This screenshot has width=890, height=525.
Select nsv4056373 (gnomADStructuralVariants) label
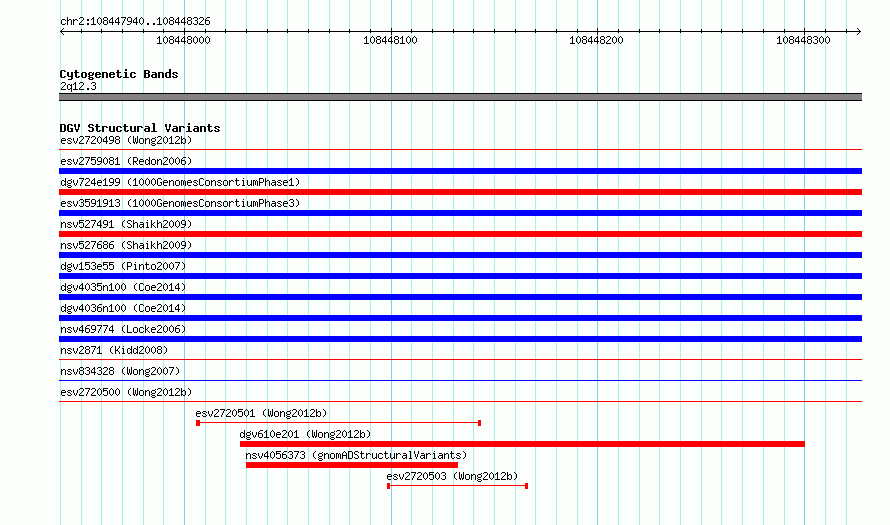(x=356, y=455)
